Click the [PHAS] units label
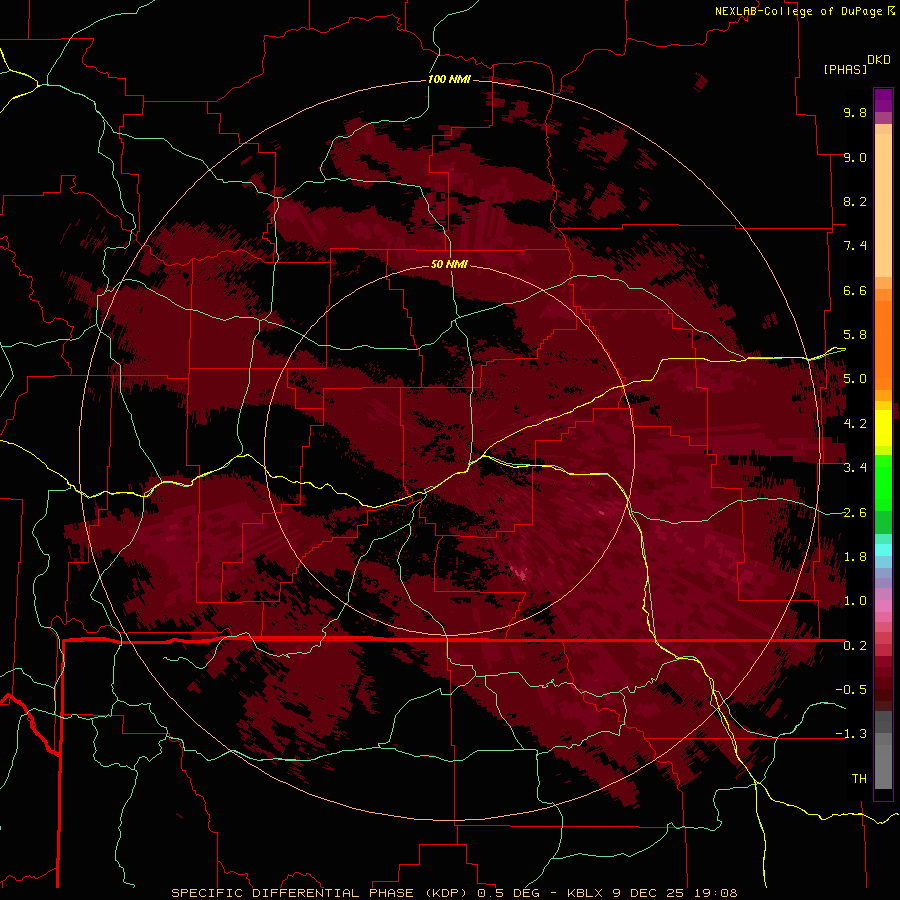The width and height of the screenshot is (900, 900). [x=845, y=70]
